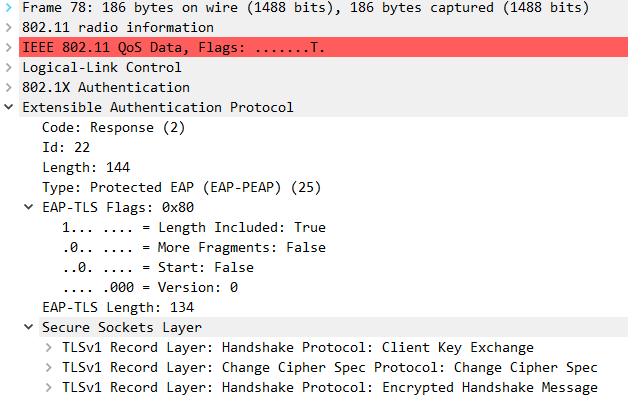Expand the Frame 78 tree node
This screenshot has width=628, height=404.
click(10, 7)
